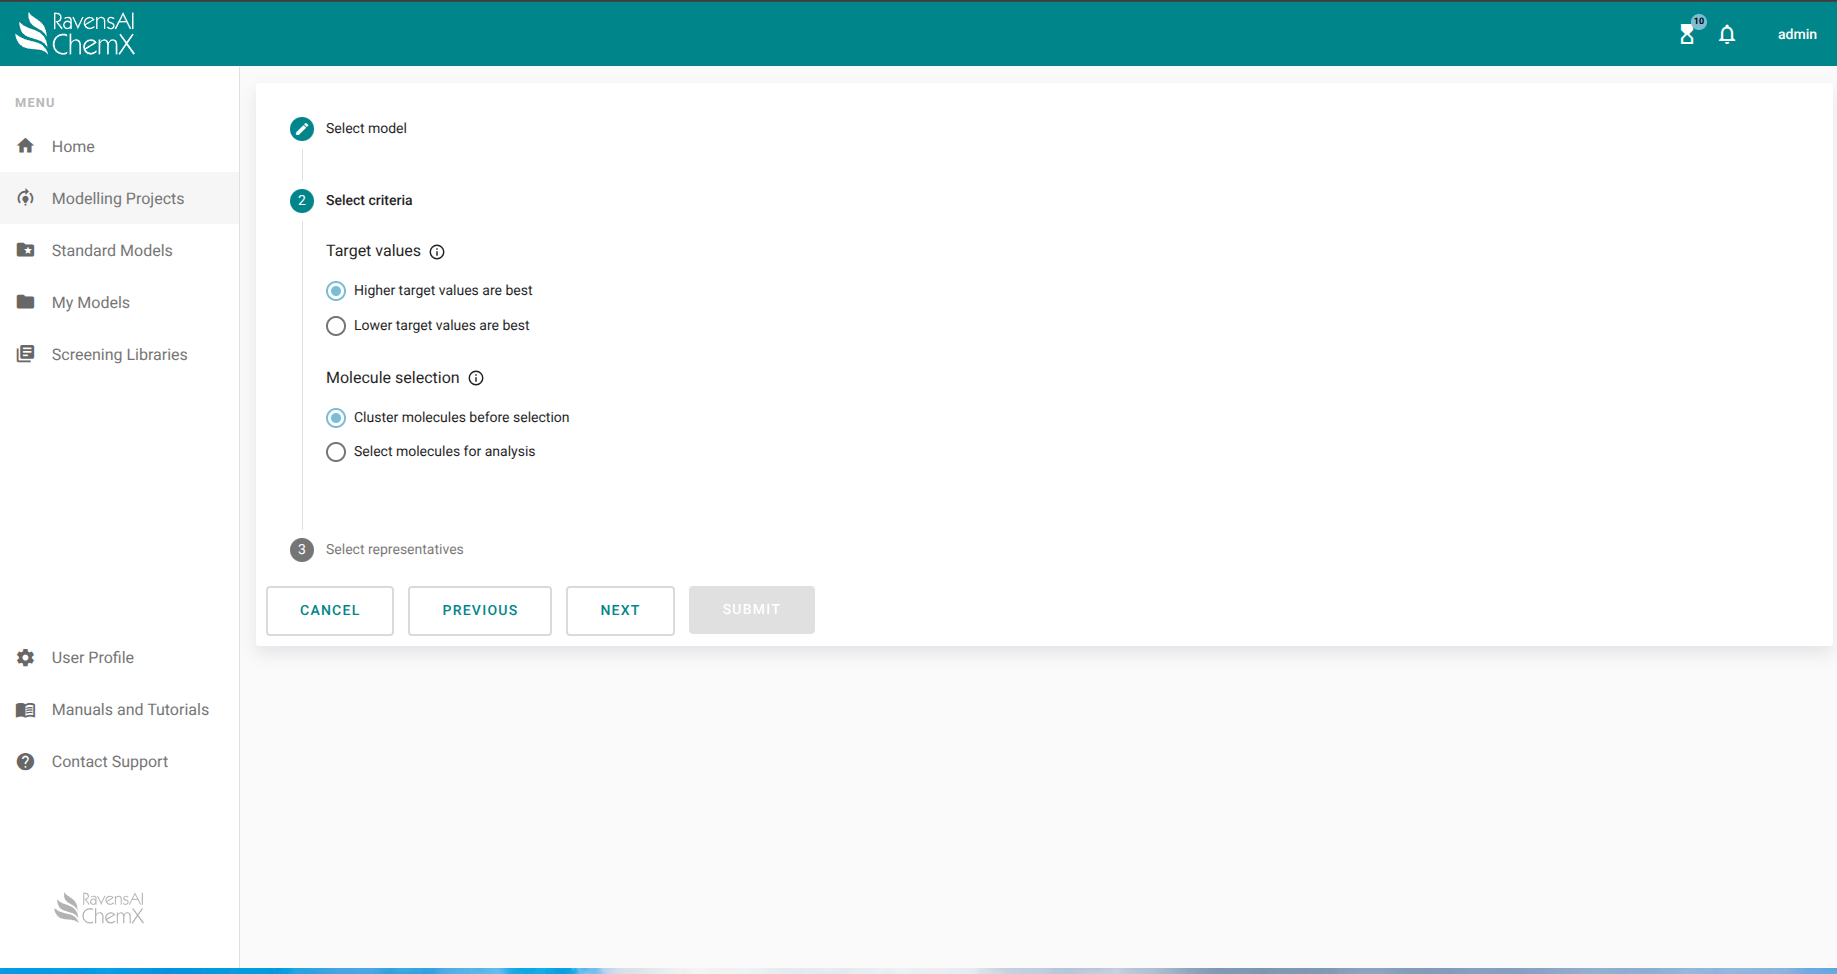
Task: Choose Select molecules for analysis option
Action: point(336,452)
